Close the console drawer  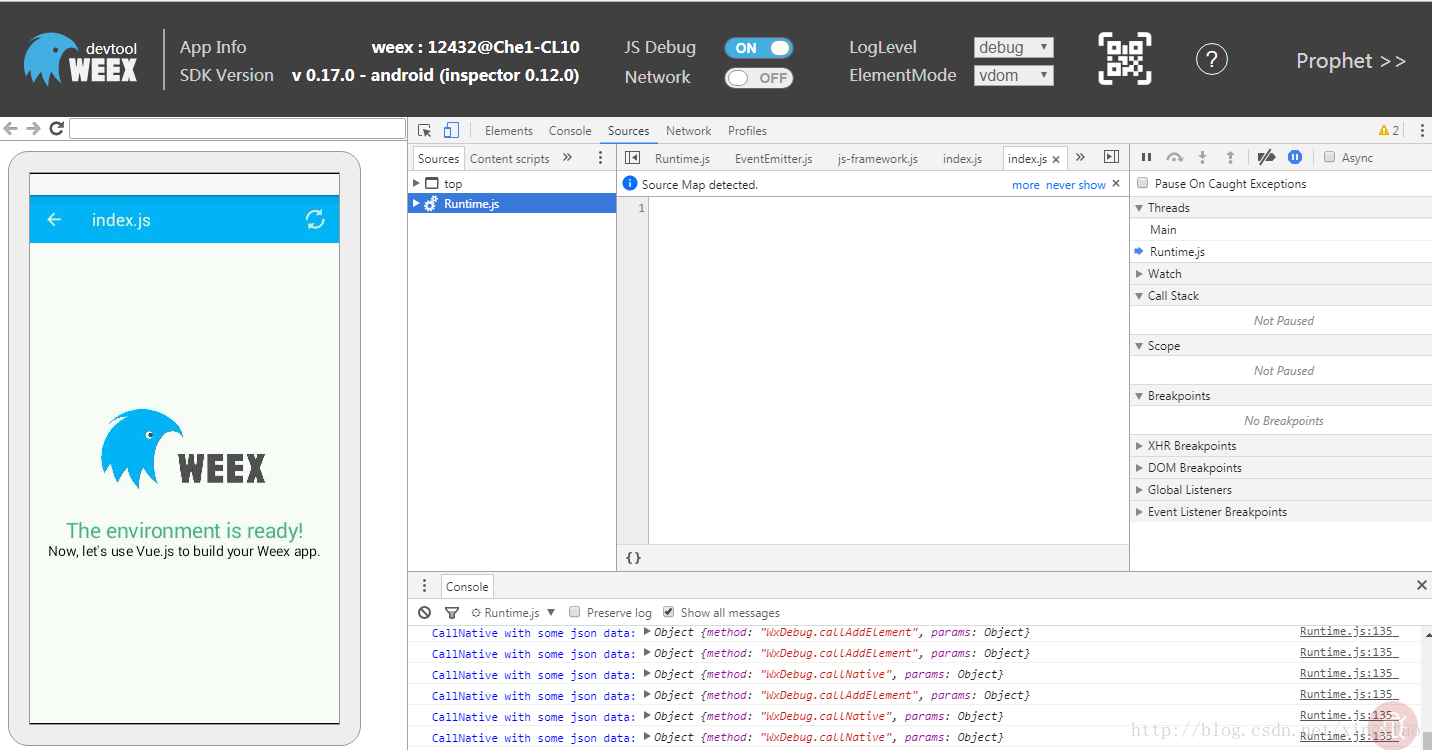pos(1422,585)
